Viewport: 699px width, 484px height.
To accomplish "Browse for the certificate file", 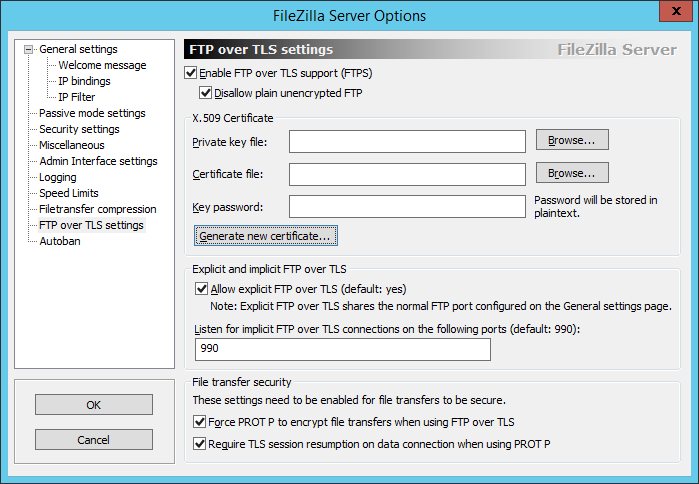I will [x=572, y=173].
